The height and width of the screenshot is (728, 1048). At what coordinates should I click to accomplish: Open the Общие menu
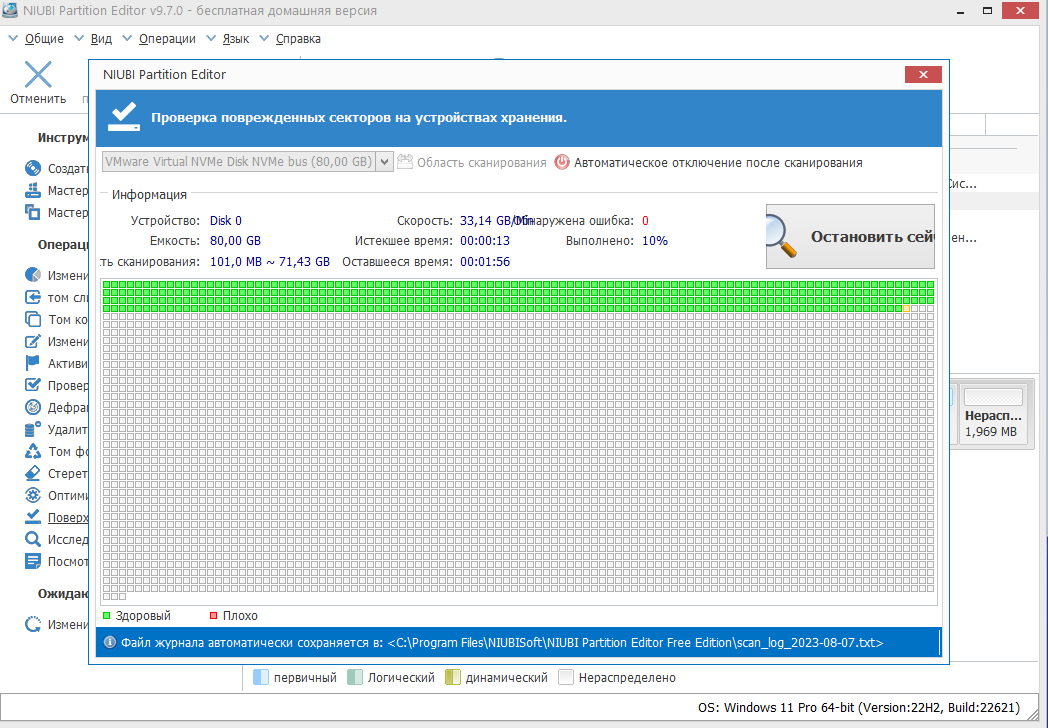tap(44, 39)
